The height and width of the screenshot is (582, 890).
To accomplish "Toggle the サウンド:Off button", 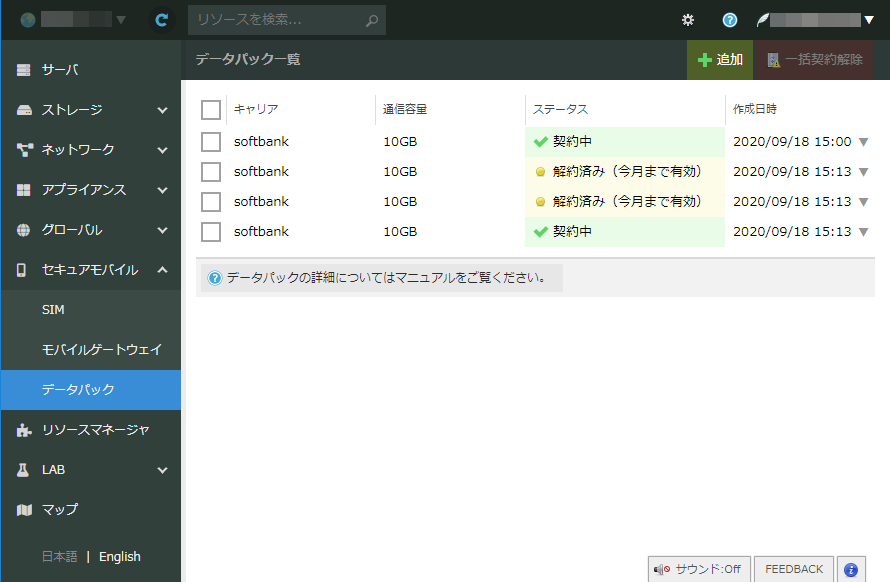I will [698, 569].
